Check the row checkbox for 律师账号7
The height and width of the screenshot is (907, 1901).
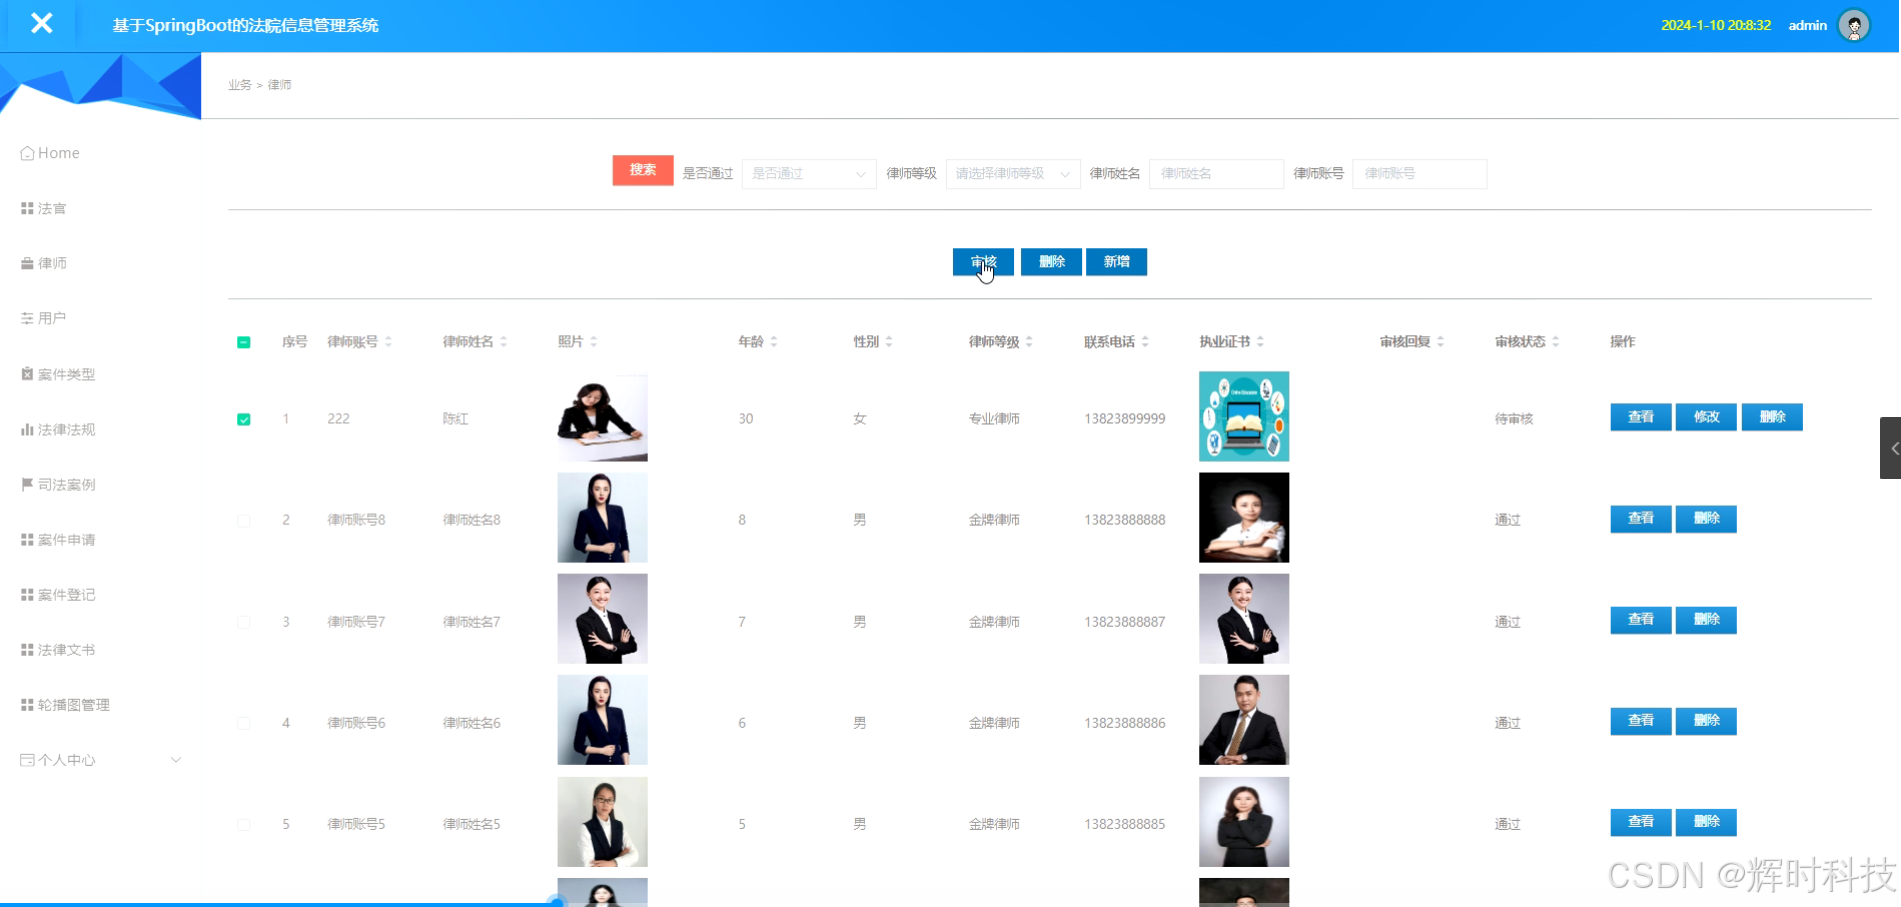click(243, 622)
